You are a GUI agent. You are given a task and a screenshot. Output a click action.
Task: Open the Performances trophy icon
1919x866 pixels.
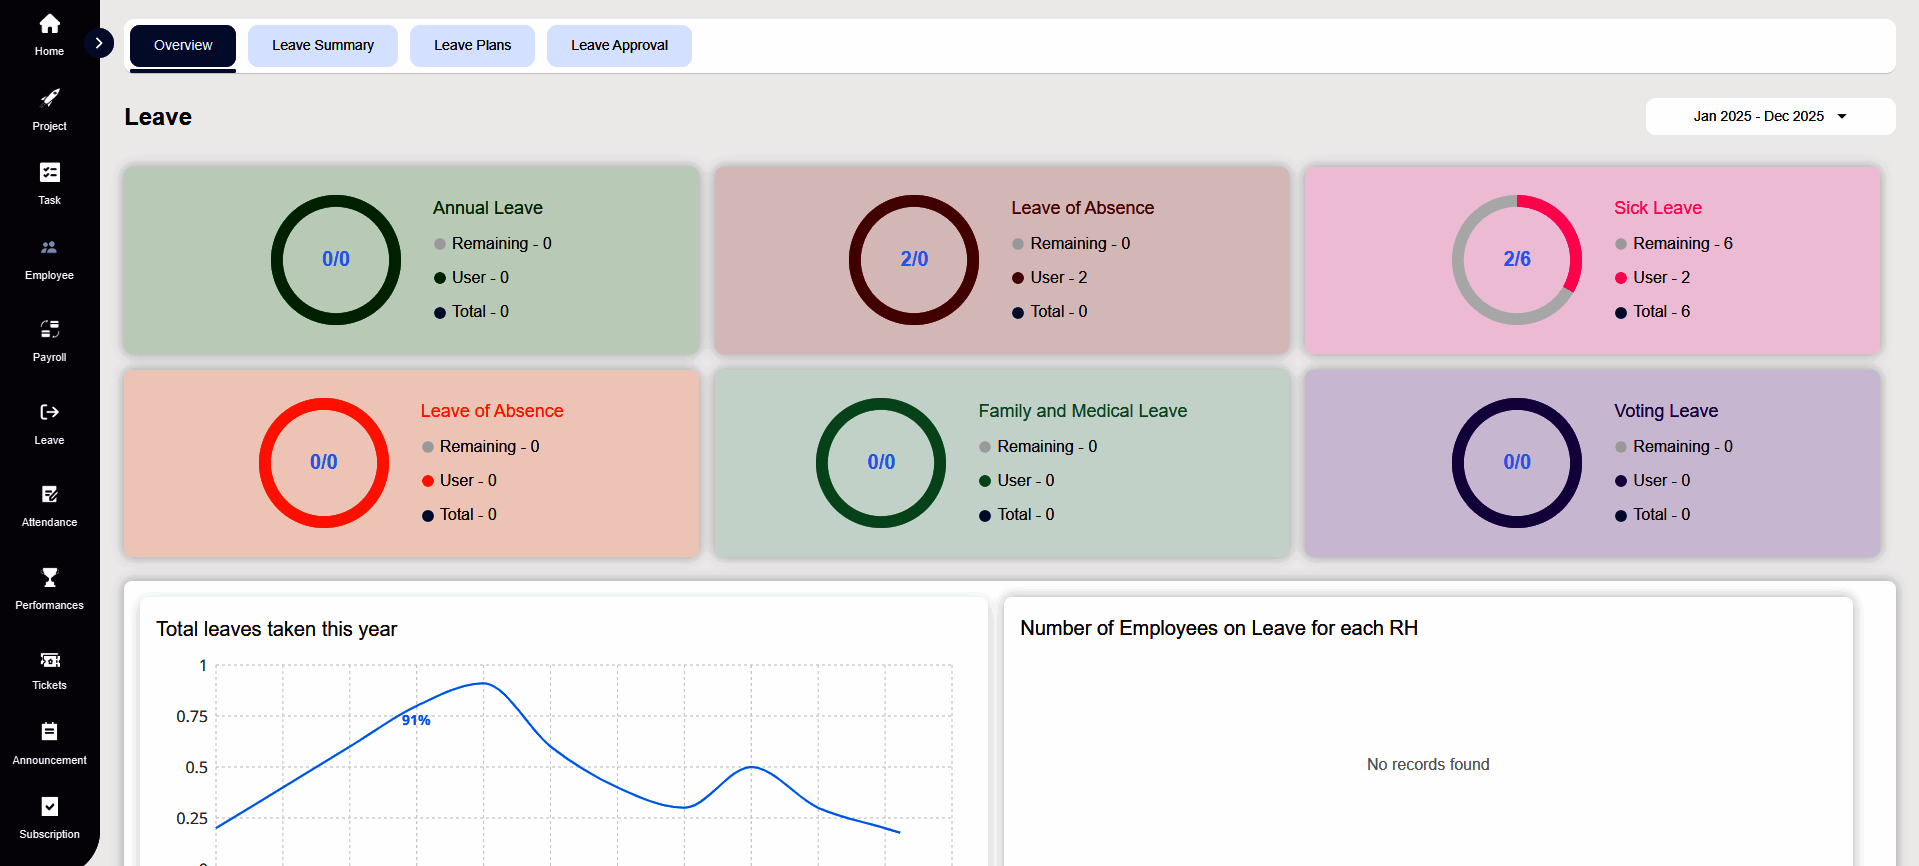coord(49,577)
